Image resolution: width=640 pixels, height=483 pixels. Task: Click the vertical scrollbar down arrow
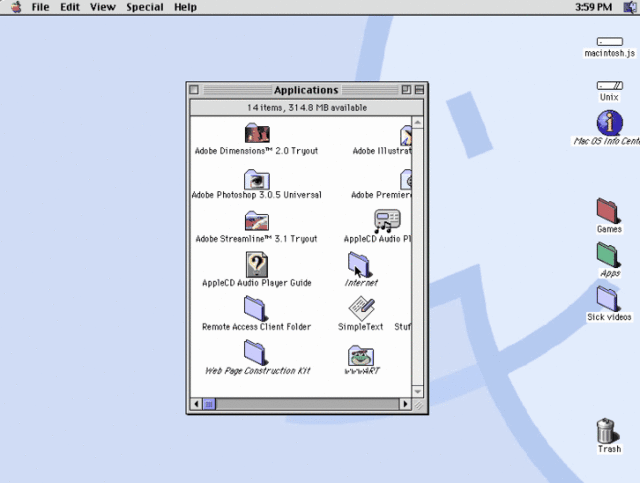[418, 392]
